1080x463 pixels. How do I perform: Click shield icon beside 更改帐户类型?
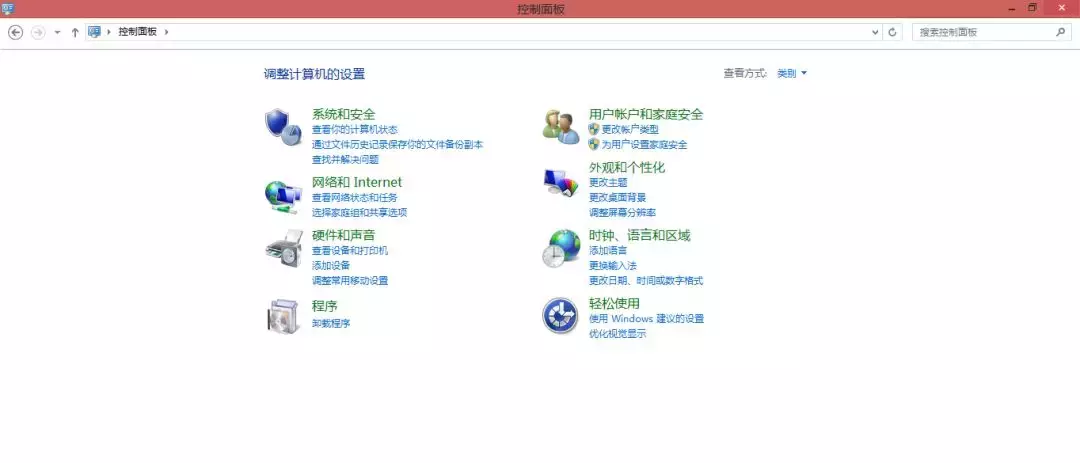click(594, 129)
